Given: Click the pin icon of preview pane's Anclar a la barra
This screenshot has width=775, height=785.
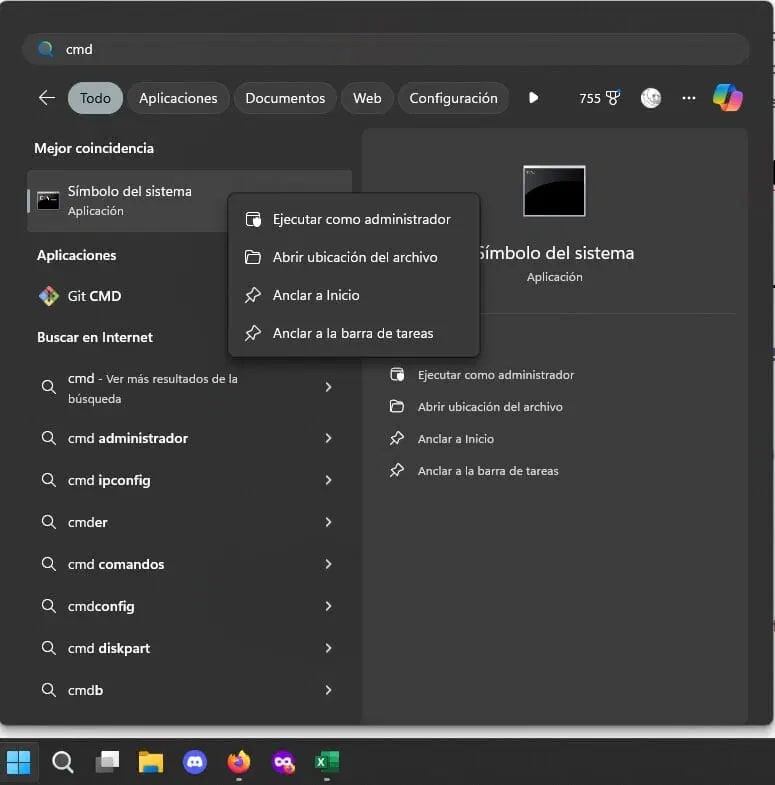Looking at the screenshot, I should [397, 471].
